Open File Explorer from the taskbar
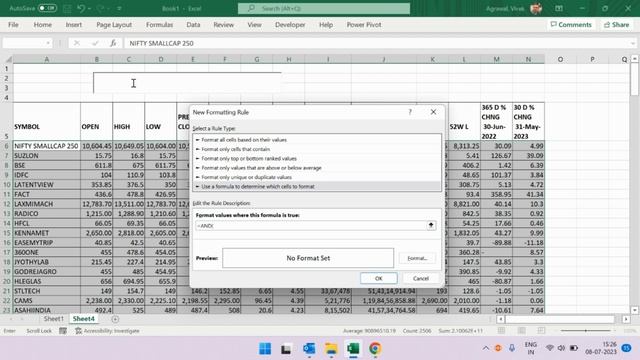 [x=331, y=349]
